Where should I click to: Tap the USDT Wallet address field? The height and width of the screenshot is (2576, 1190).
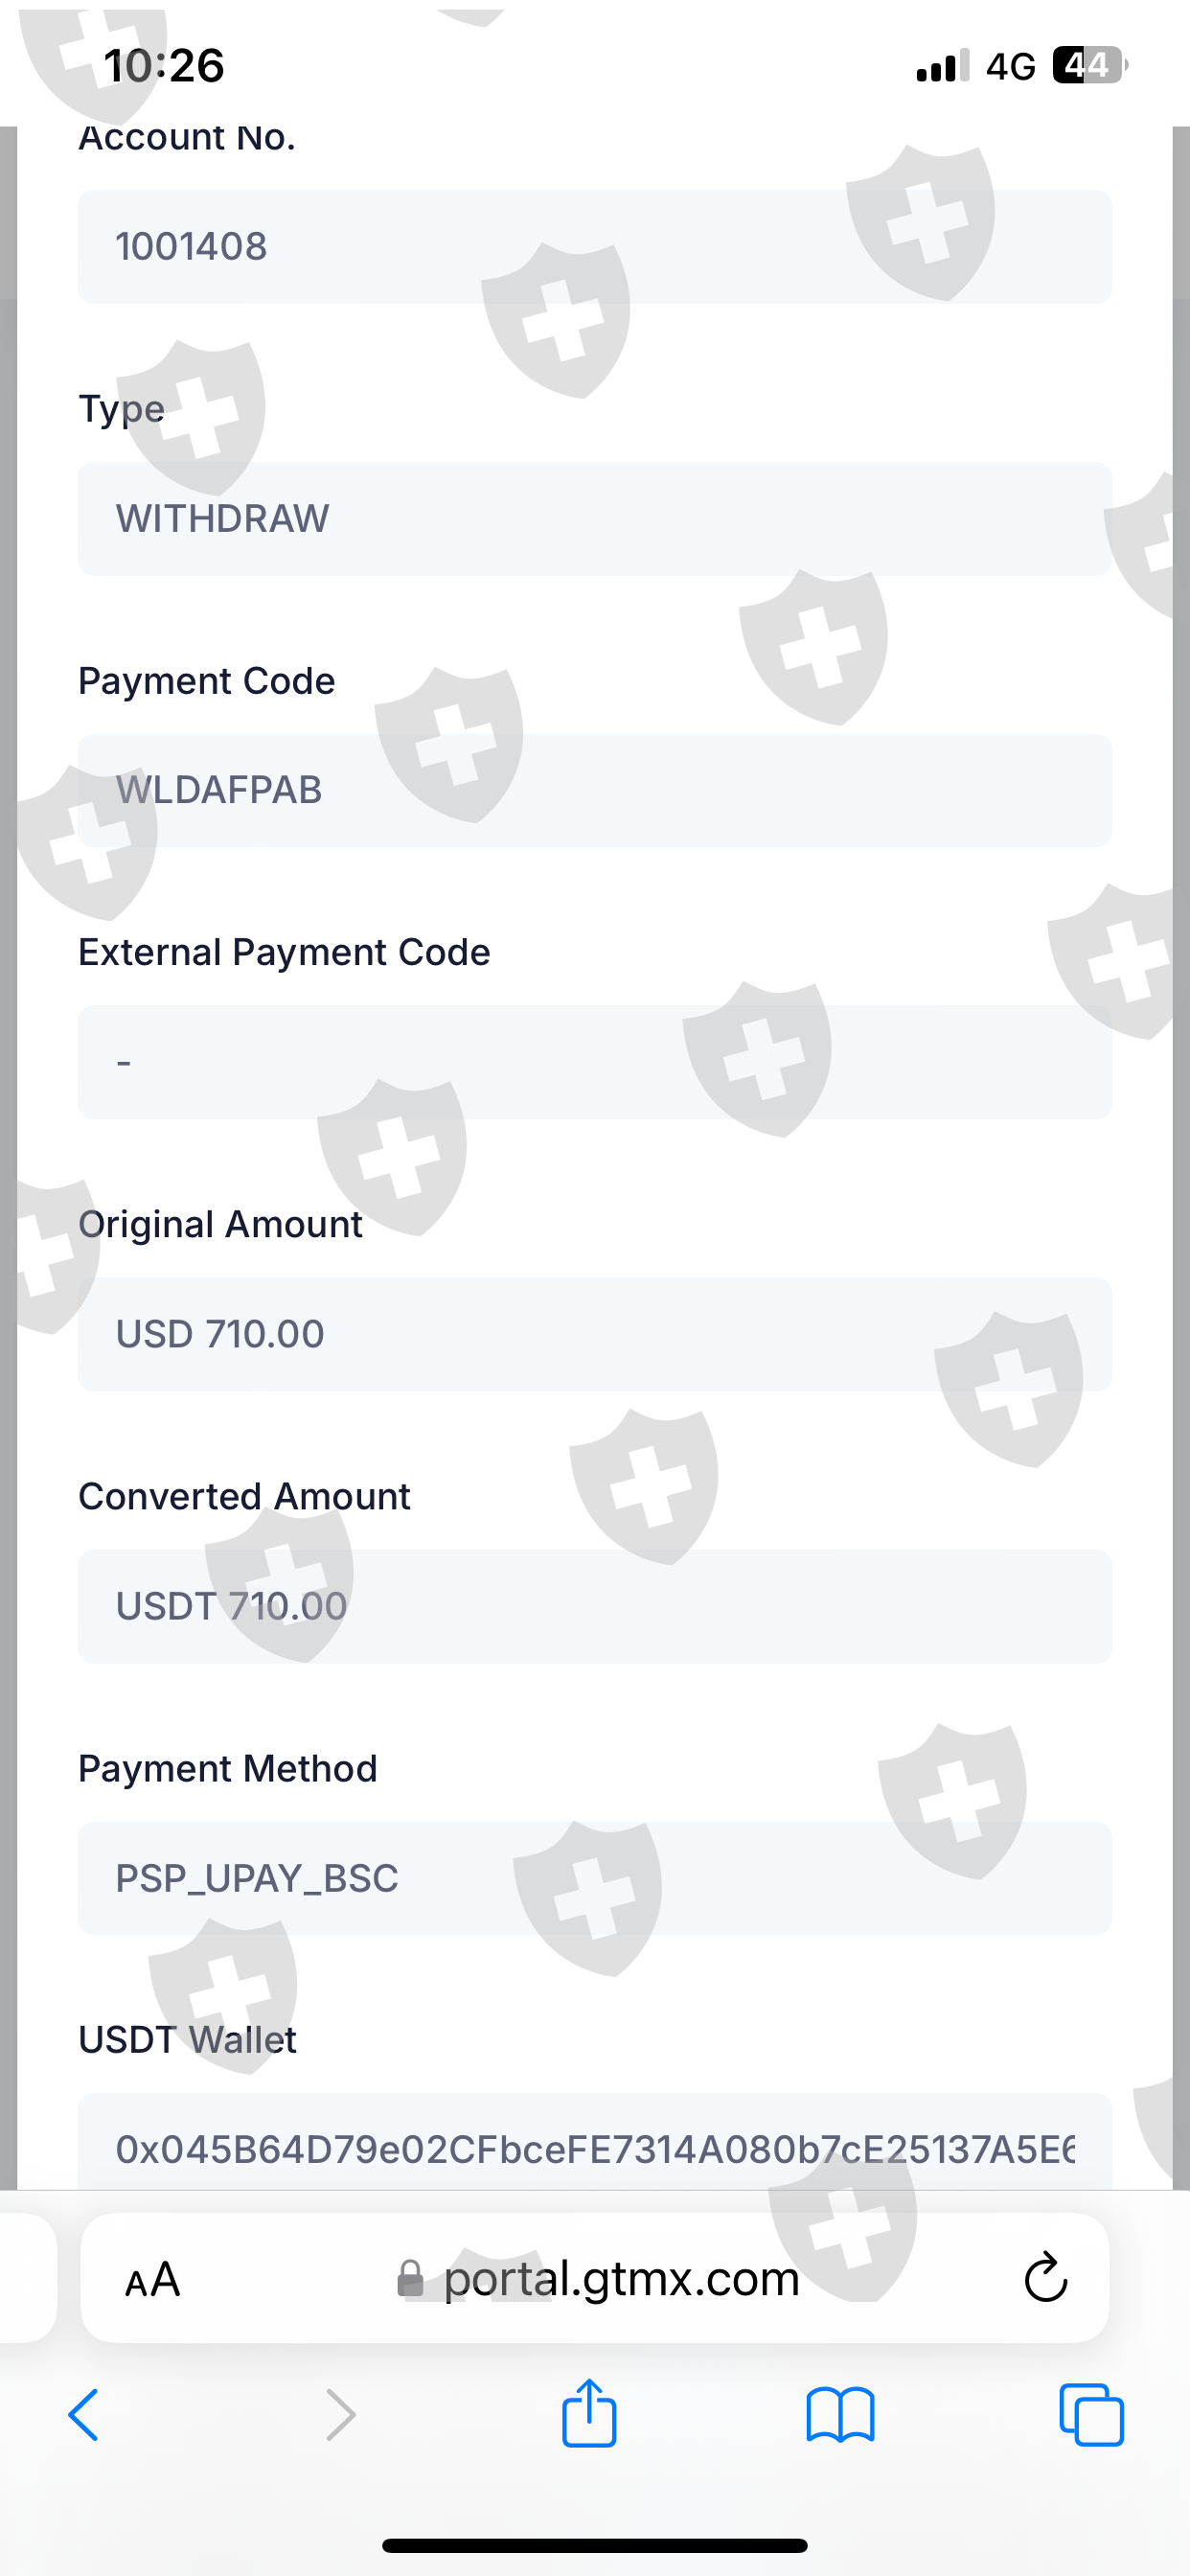tap(594, 2148)
